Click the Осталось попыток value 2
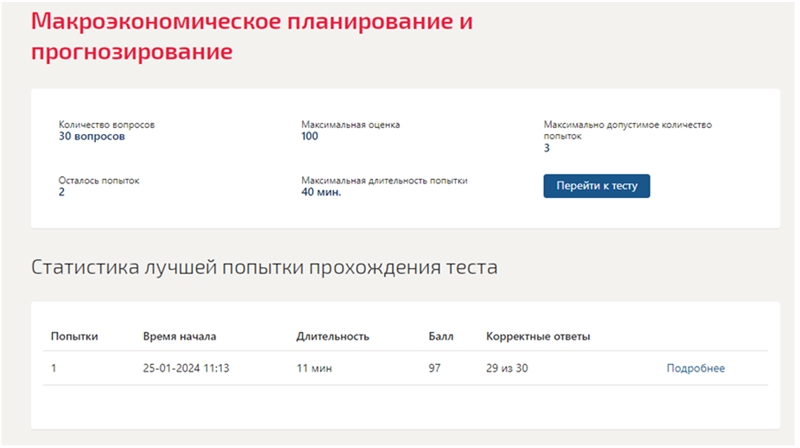 pyautogui.click(x=62, y=192)
